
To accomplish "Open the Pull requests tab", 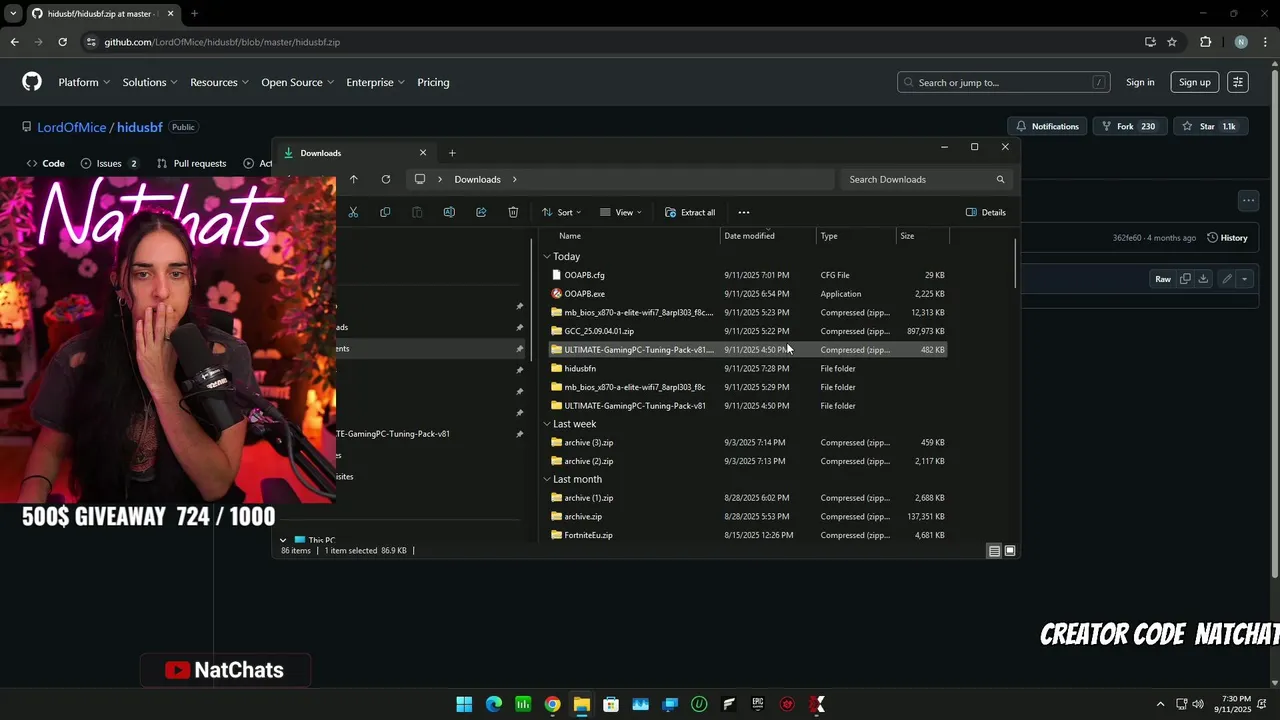I will 191,163.
